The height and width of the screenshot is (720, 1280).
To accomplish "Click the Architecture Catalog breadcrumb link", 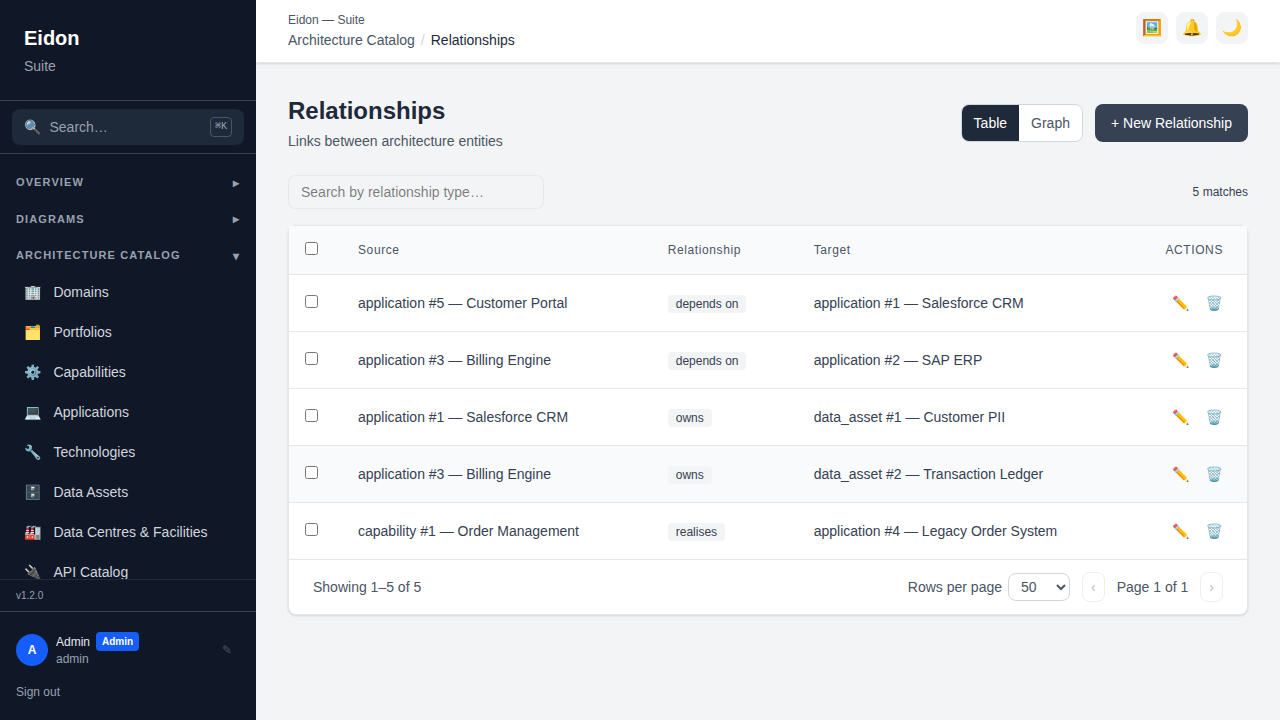I will coord(351,40).
